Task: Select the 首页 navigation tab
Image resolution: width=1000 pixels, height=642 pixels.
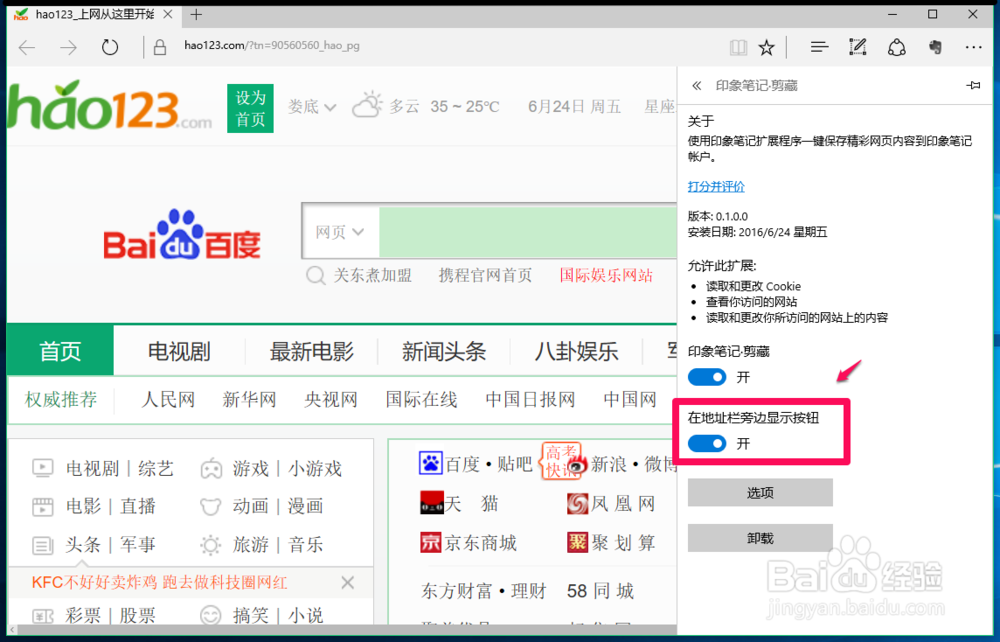Action: pyautogui.click(x=61, y=351)
